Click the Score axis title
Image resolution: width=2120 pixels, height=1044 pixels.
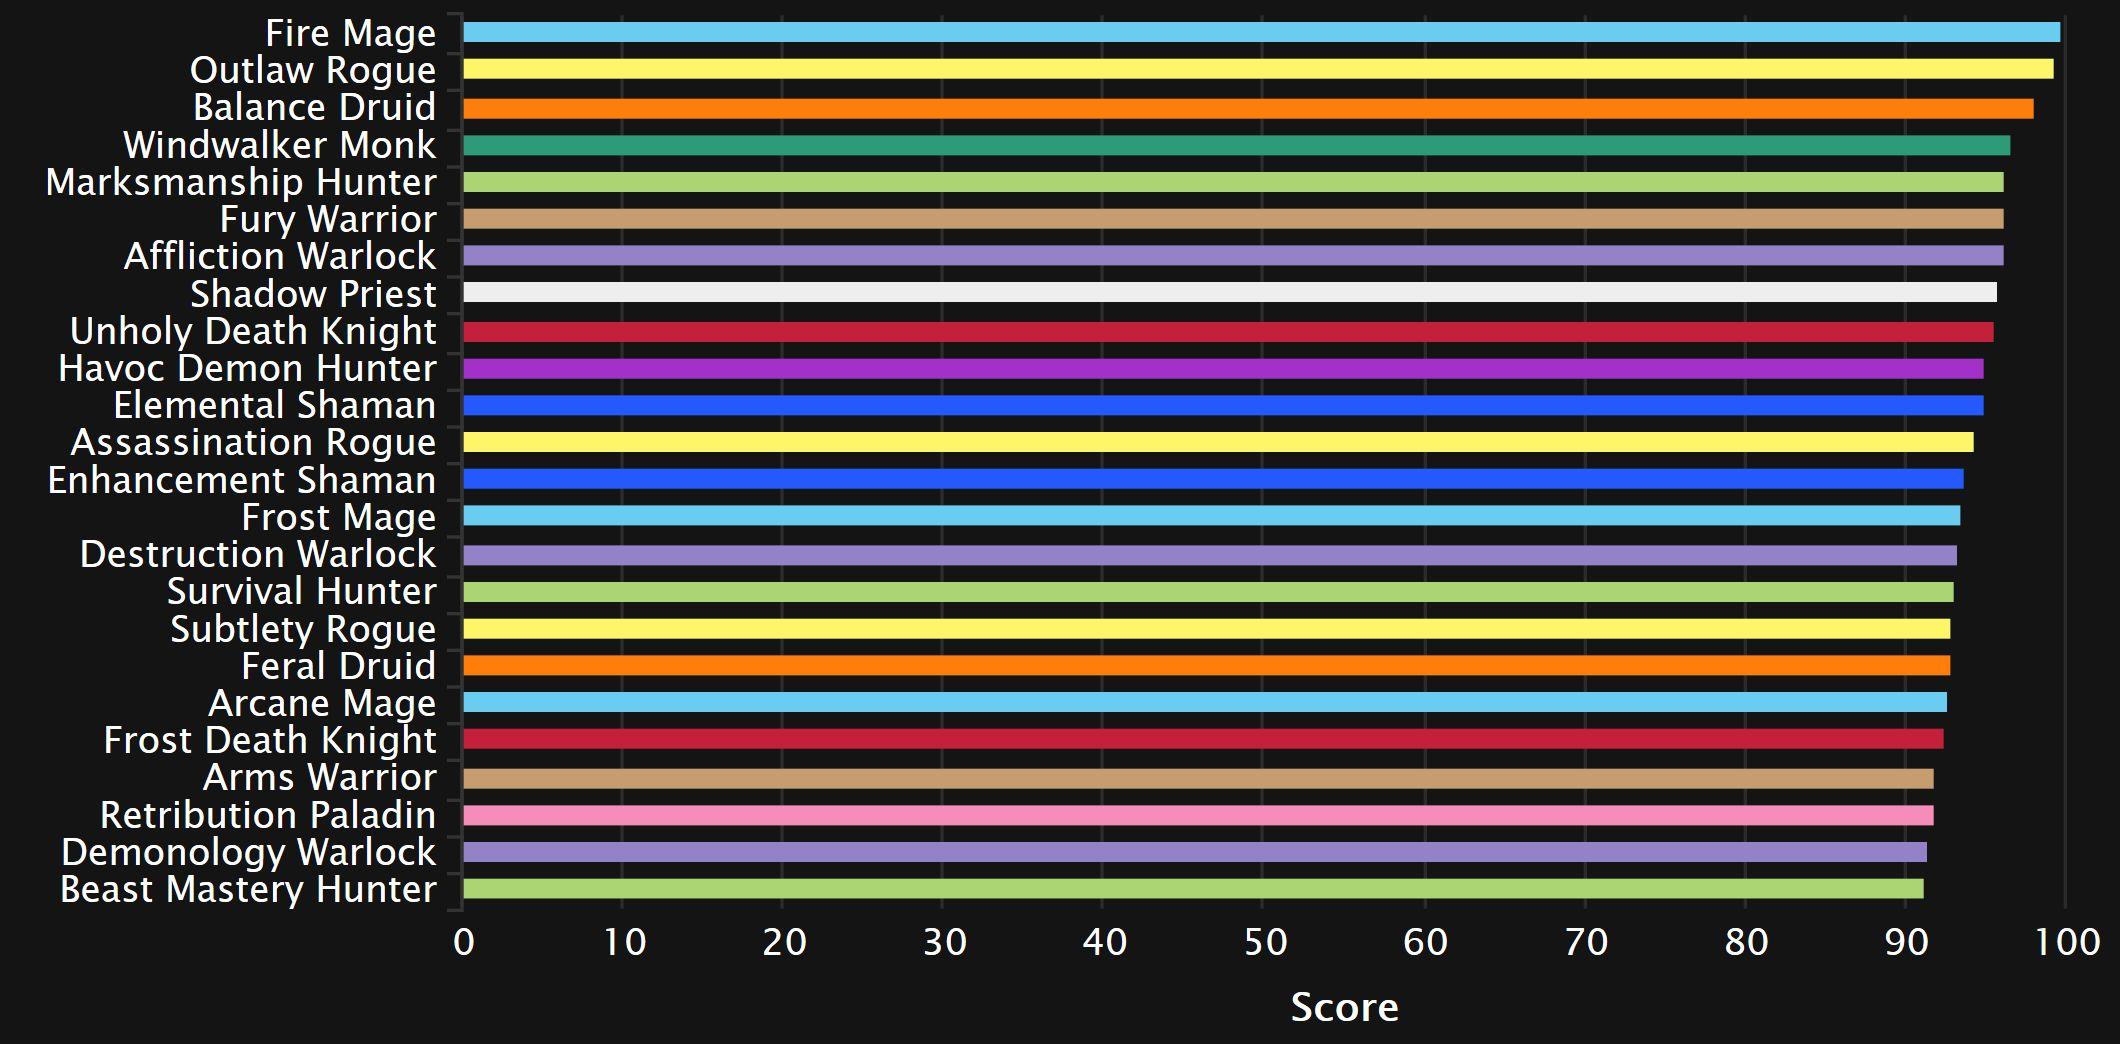[1344, 1007]
